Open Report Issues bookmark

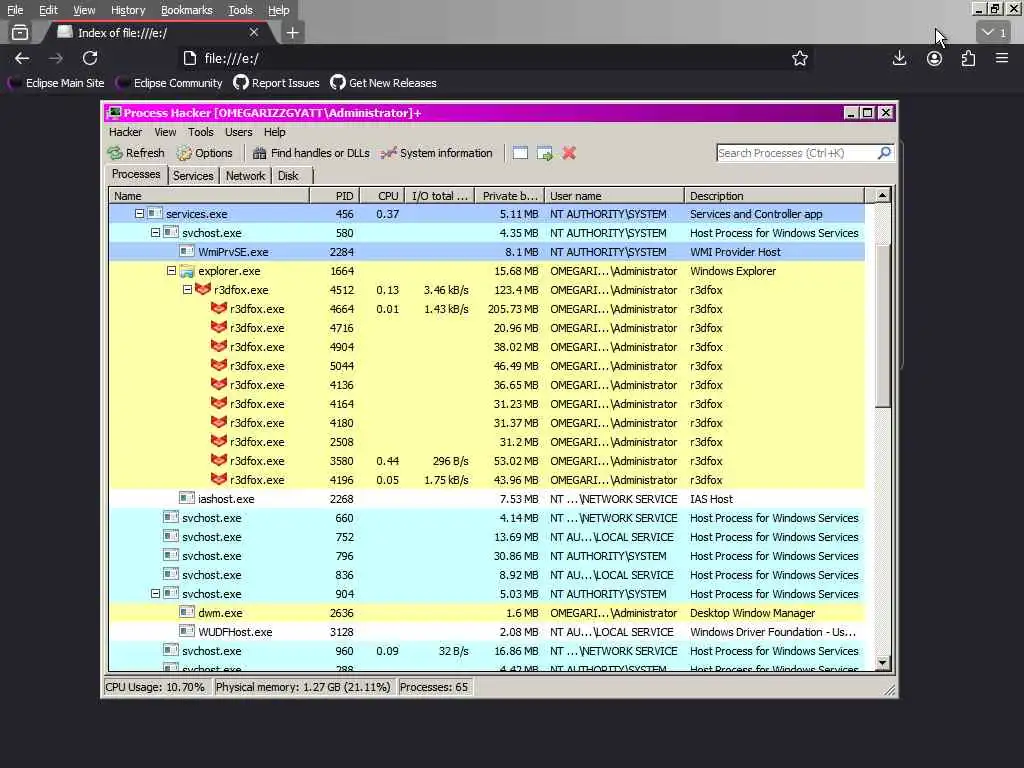point(276,83)
